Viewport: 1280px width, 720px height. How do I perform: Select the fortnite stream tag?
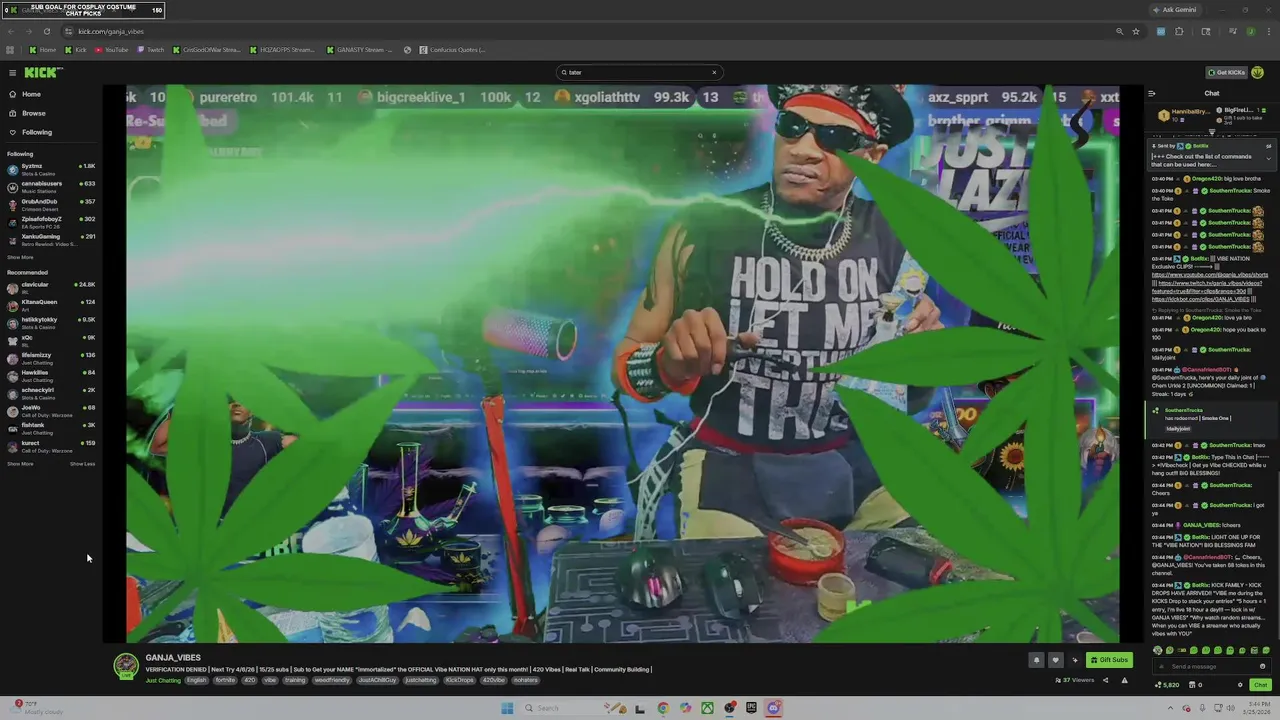tap(225, 680)
